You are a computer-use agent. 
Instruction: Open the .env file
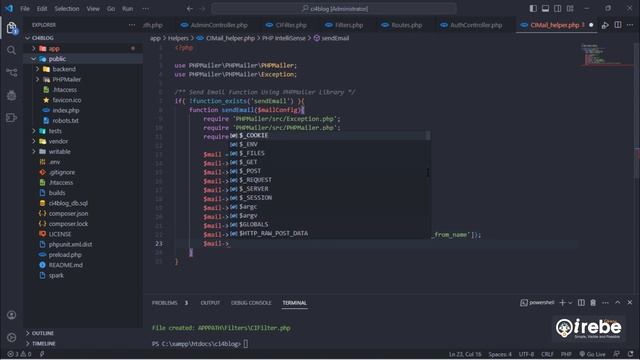pyautogui.click(x=54, y=162)
